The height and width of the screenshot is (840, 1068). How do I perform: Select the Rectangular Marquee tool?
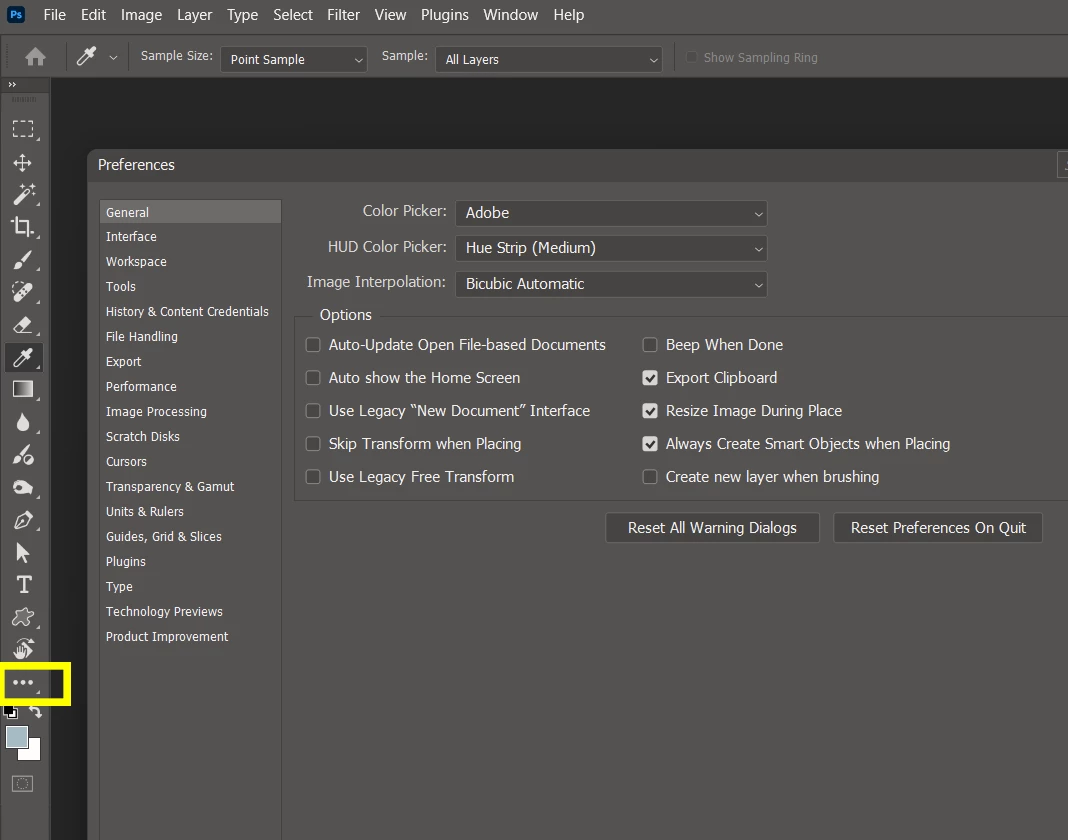pos(23,129)
